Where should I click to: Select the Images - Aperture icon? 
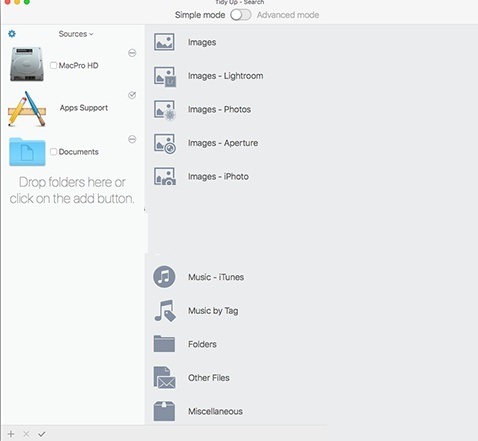pyautogui.click(x=164, y=143)
